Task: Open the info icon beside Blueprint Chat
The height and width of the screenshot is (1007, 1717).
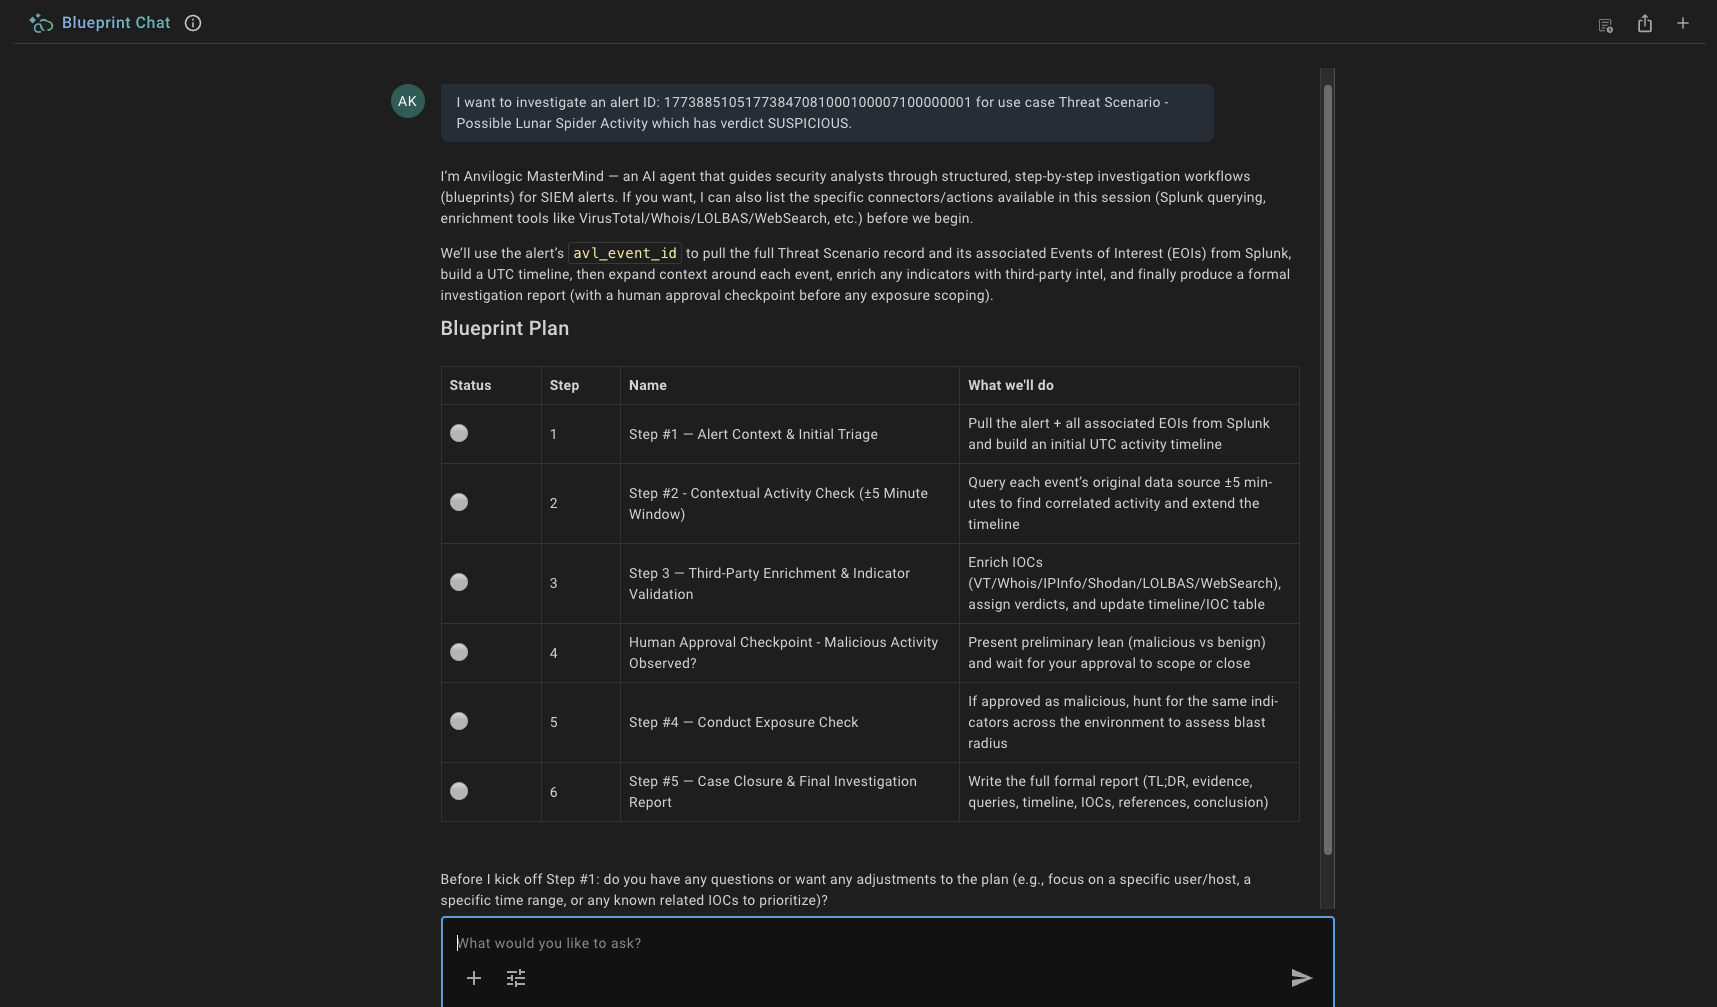Action: click(x=193, y=23)
